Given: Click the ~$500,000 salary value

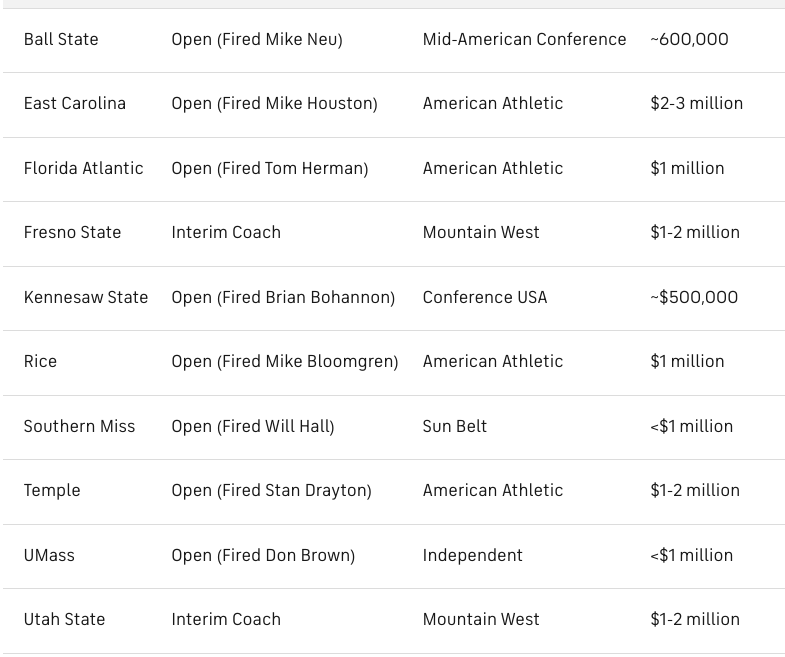Looking at the screenshot, I should click(694, 297).
